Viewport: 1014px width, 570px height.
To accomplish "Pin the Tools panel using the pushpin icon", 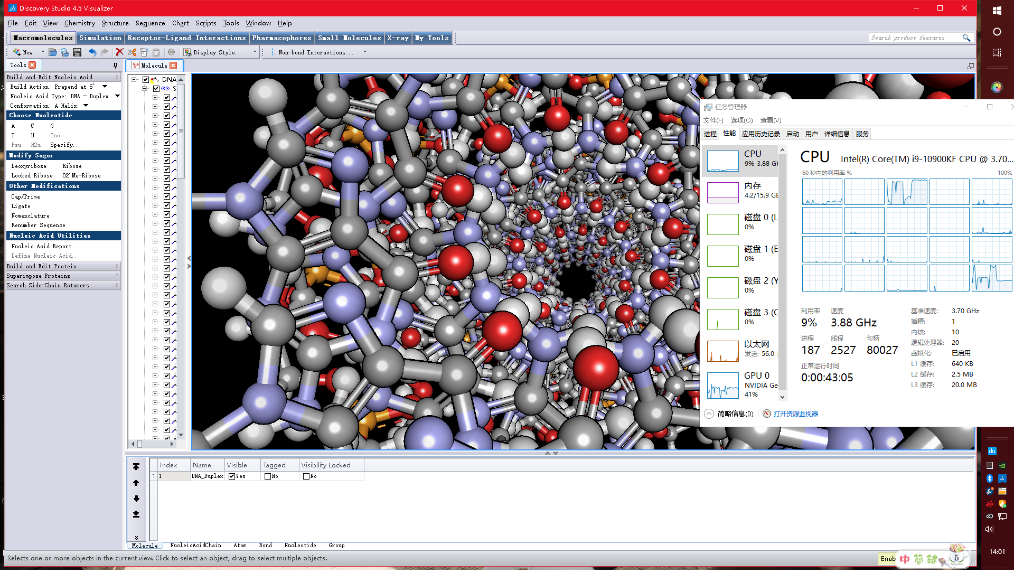I will 116,65.
